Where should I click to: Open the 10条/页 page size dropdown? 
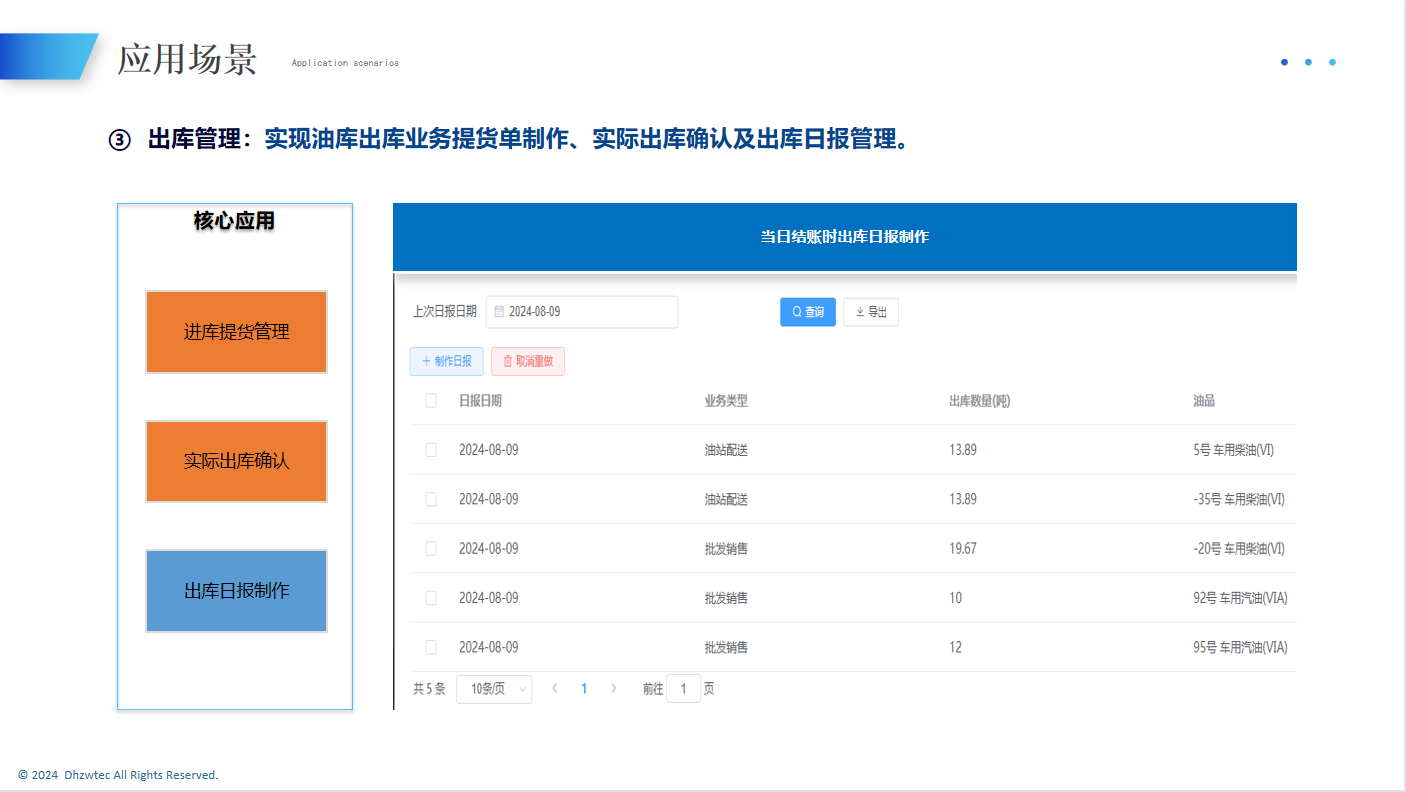[x=494, y=689]
